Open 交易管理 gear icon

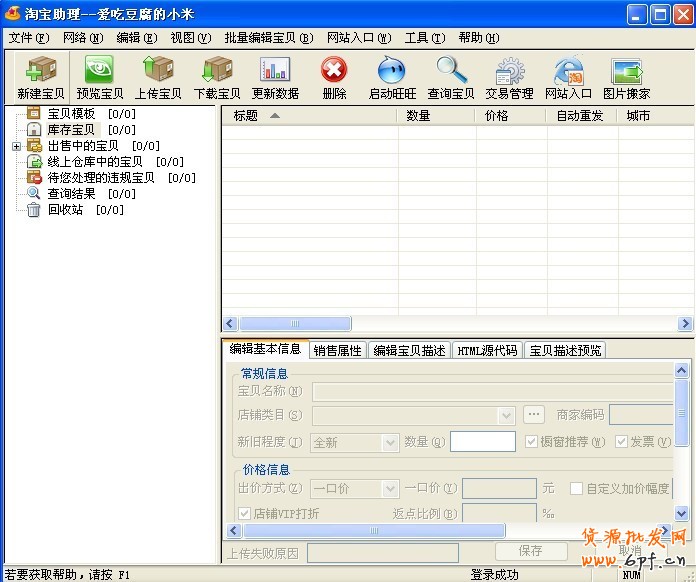pyautogui.click(x=509, y=71)
